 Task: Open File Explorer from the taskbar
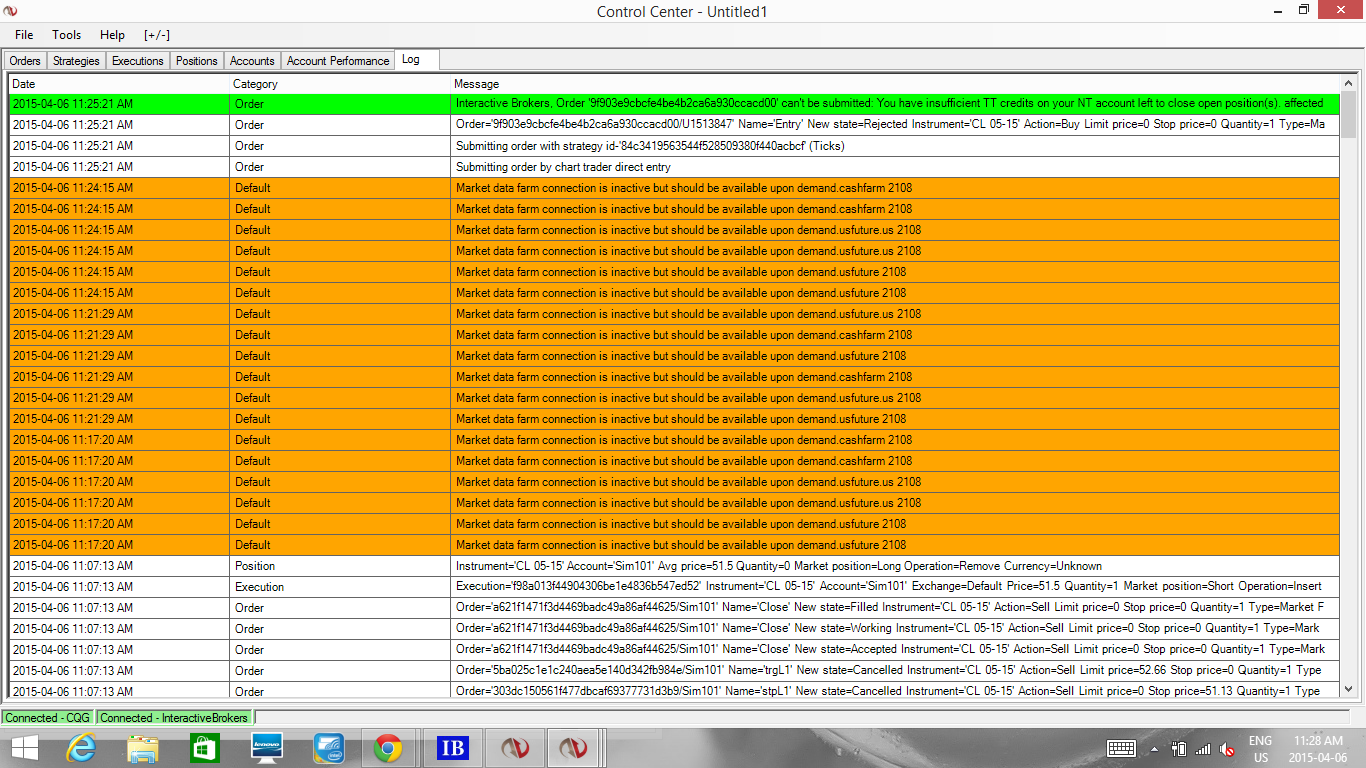pos(143,748)
